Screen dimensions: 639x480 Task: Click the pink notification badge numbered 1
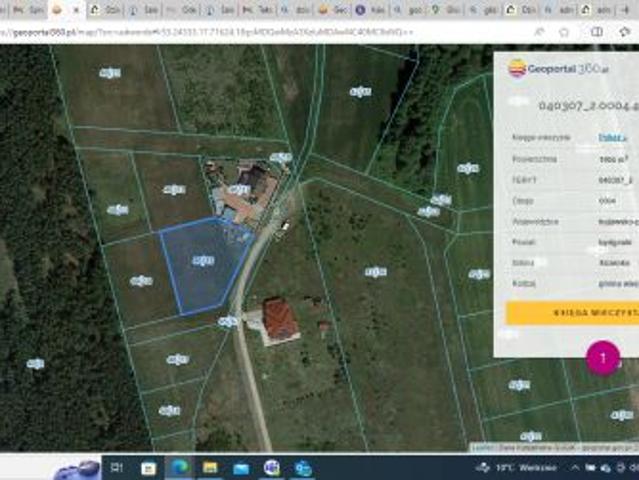603,357
